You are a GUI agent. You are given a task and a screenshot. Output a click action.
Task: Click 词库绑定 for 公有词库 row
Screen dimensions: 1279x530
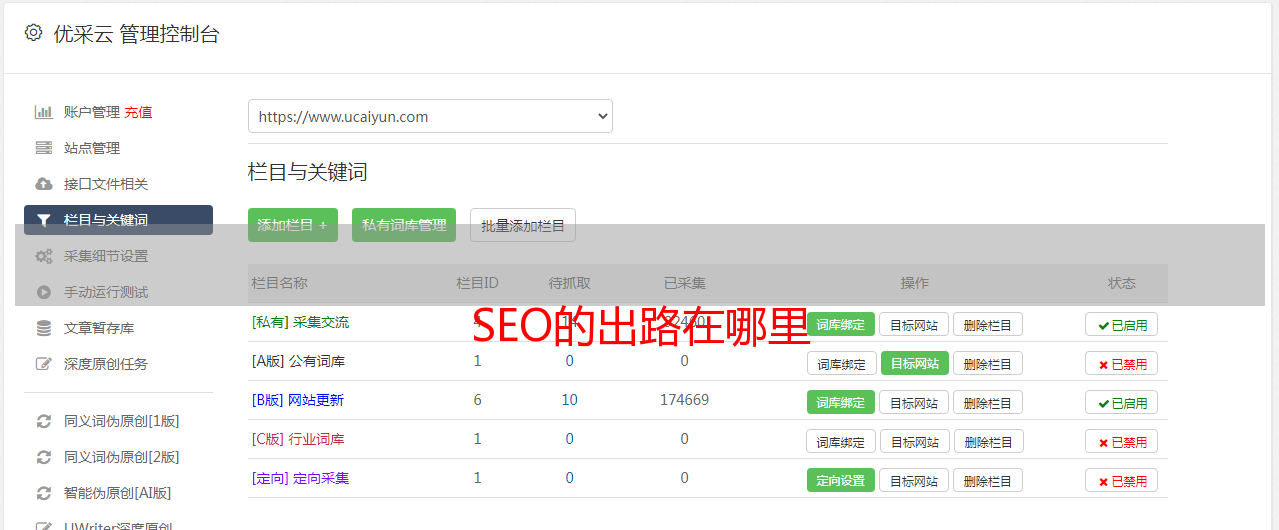[841, 363]
